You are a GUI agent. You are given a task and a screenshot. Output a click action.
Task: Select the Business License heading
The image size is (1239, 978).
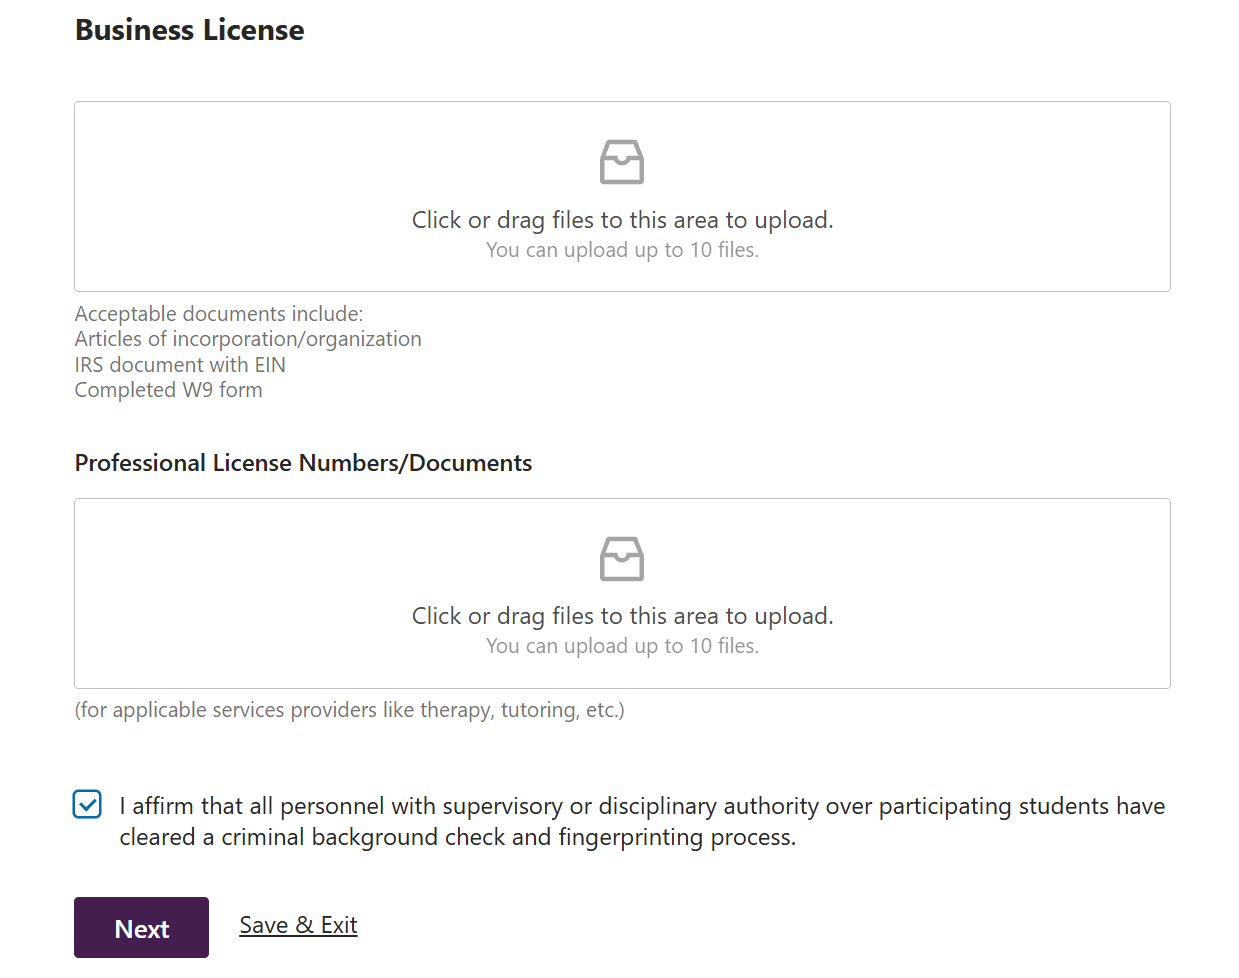click(190, 30)
